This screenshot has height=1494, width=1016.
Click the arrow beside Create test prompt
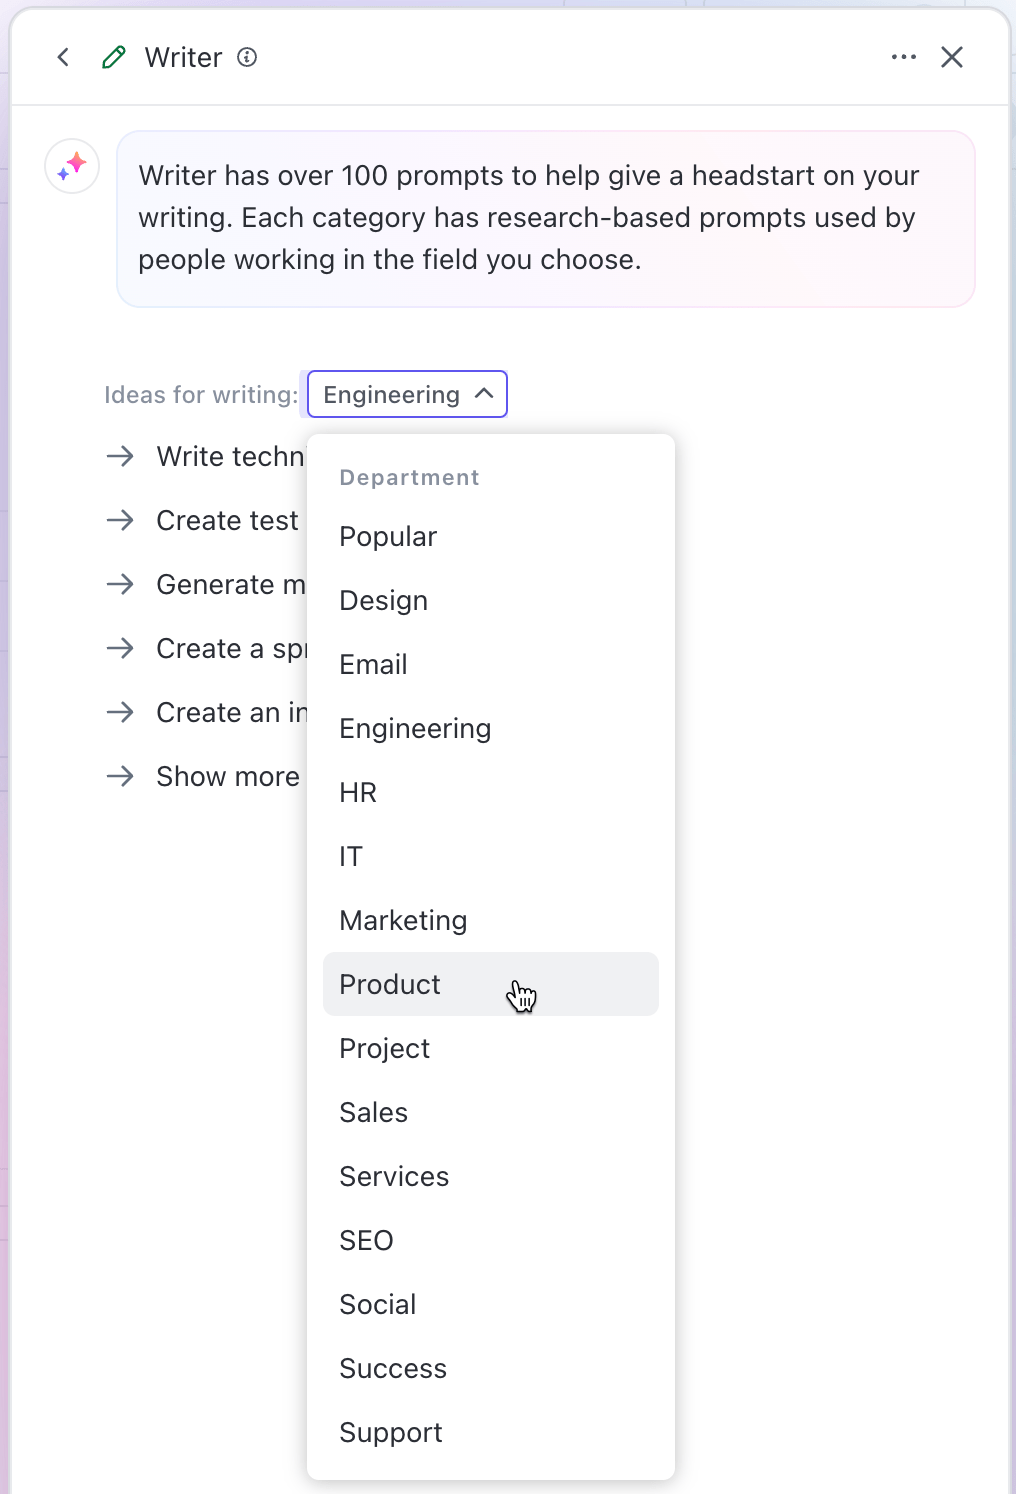[119, 520]
